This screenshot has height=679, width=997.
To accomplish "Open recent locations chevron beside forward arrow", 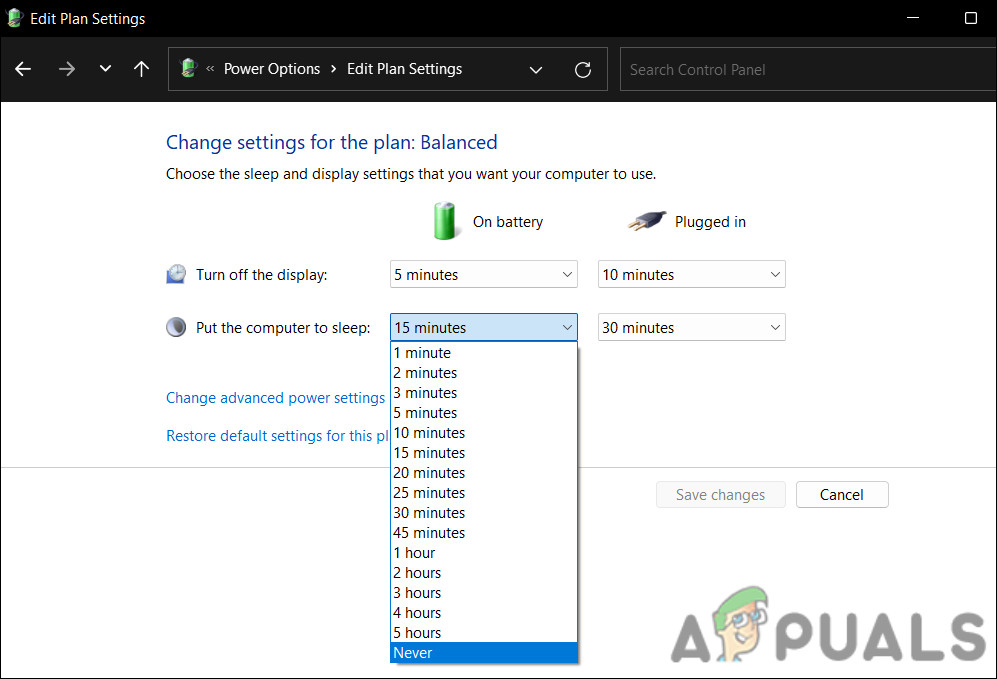I will click(x=106, y=69).
